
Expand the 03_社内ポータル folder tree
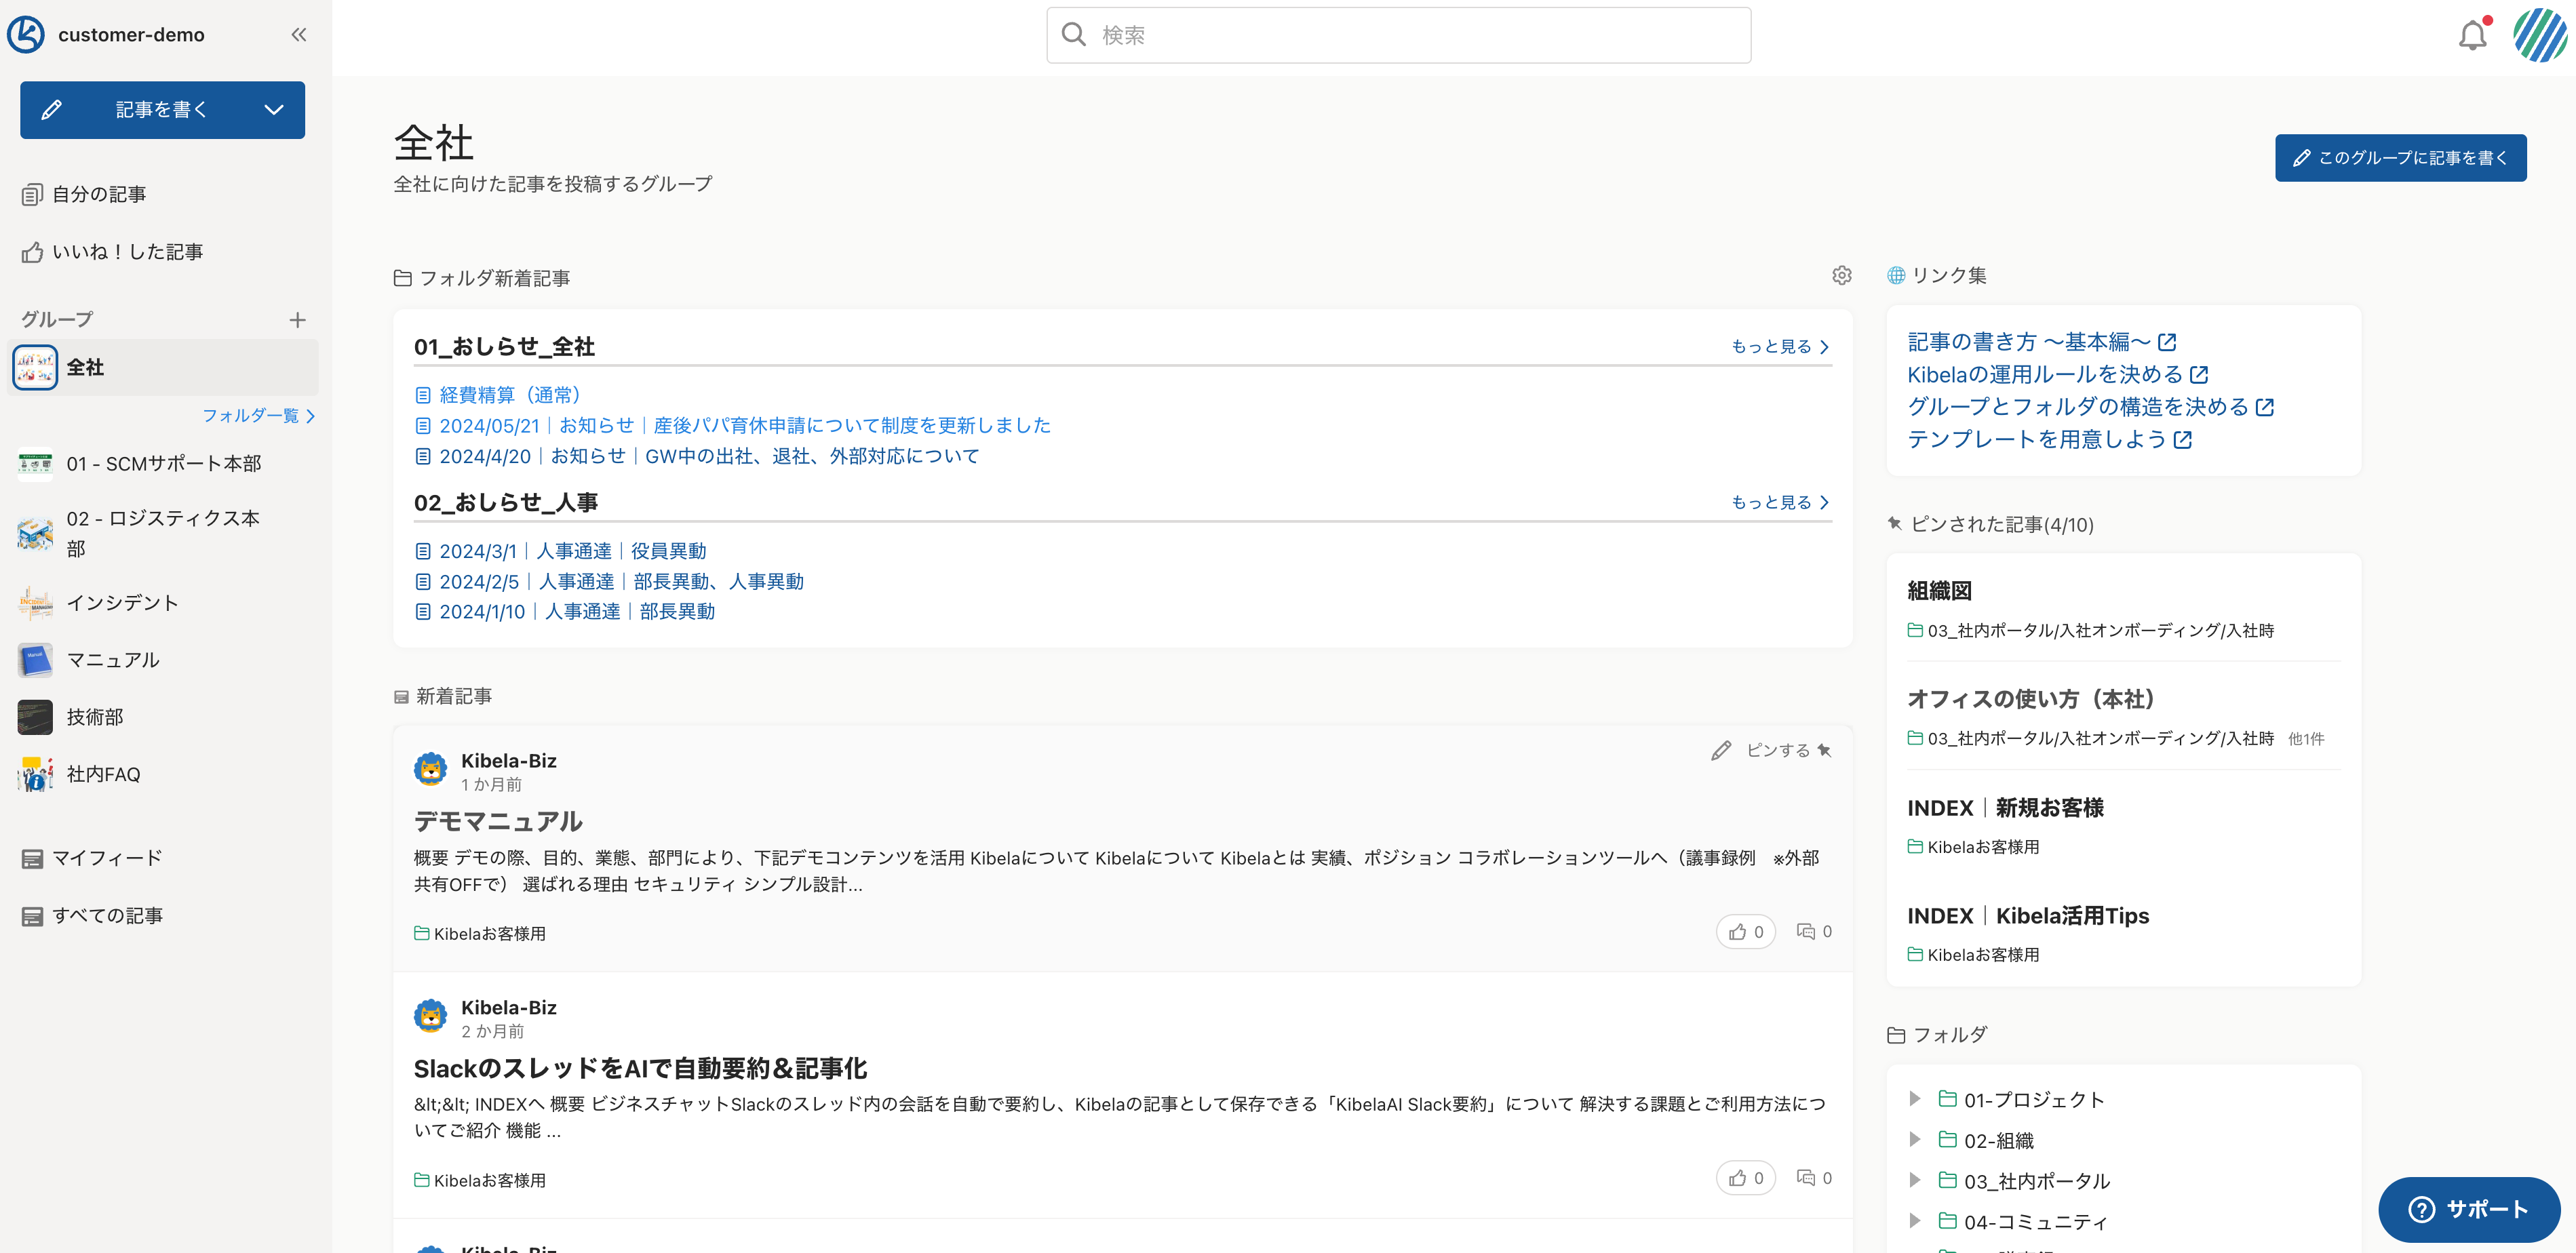[1914, 1180]
